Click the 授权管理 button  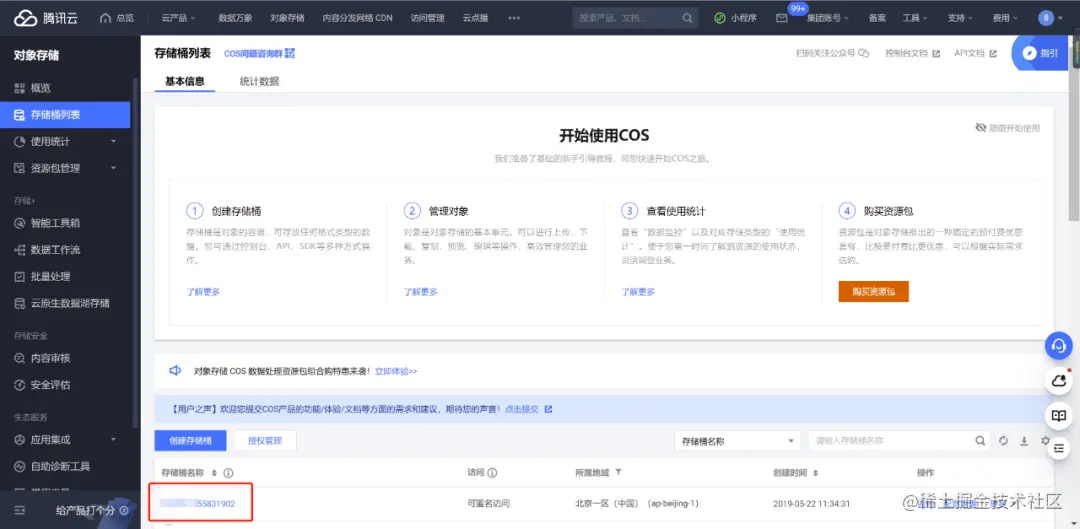point(265,441)
